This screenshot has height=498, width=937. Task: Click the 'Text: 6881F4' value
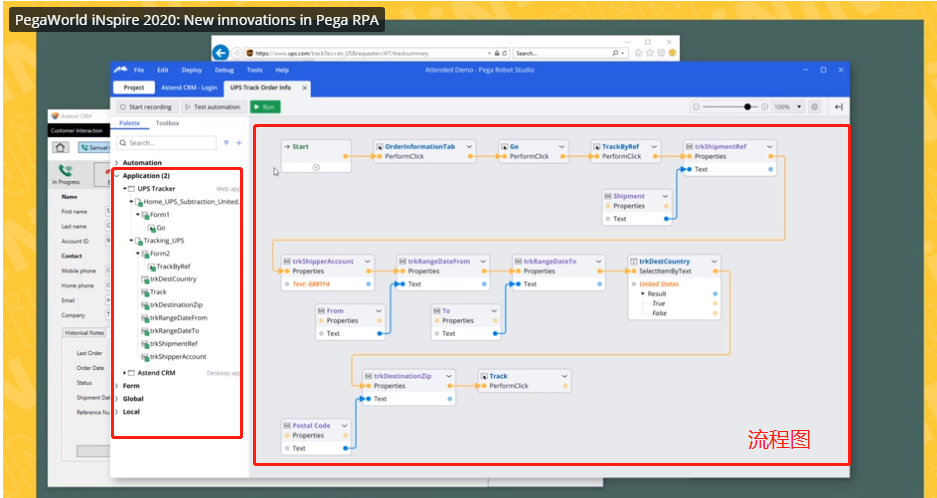(311, 285)
